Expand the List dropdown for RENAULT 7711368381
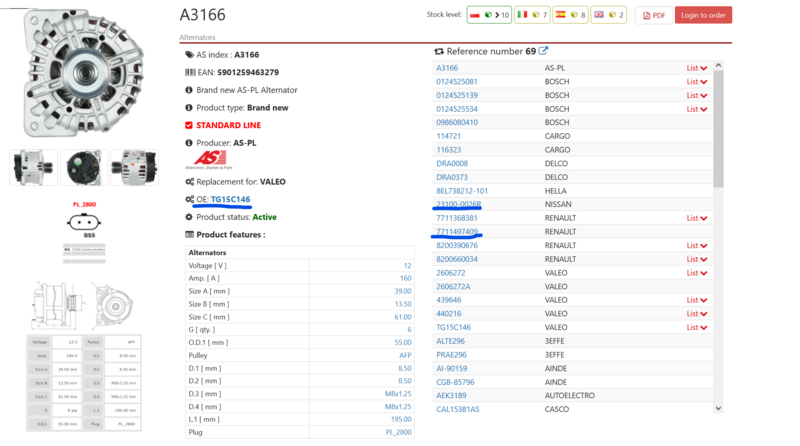The height and width of the screenshot is (446, 800). pyautogui.click(x=696, y=218)
